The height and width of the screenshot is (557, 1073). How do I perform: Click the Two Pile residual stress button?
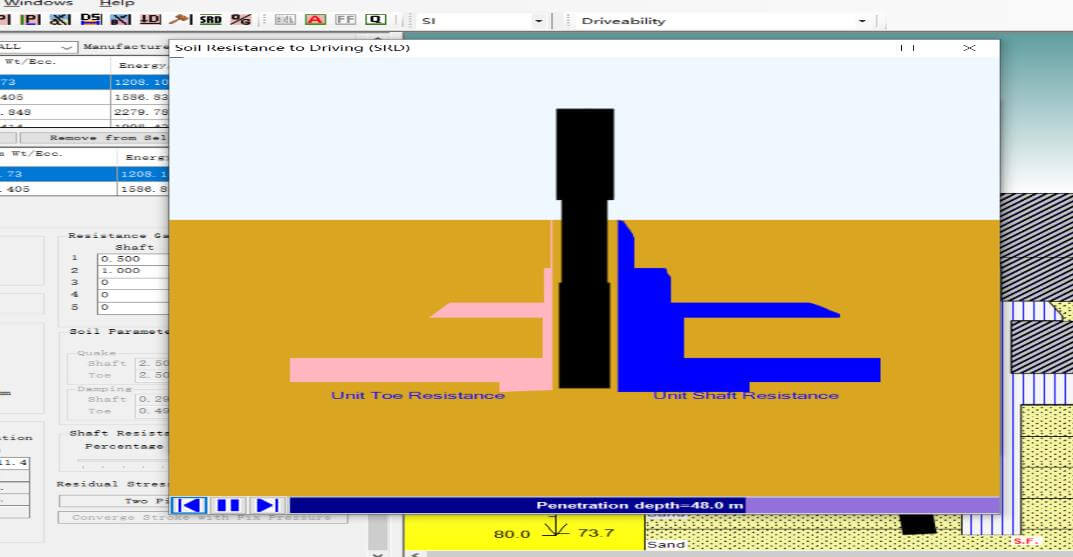pos(114,501)
